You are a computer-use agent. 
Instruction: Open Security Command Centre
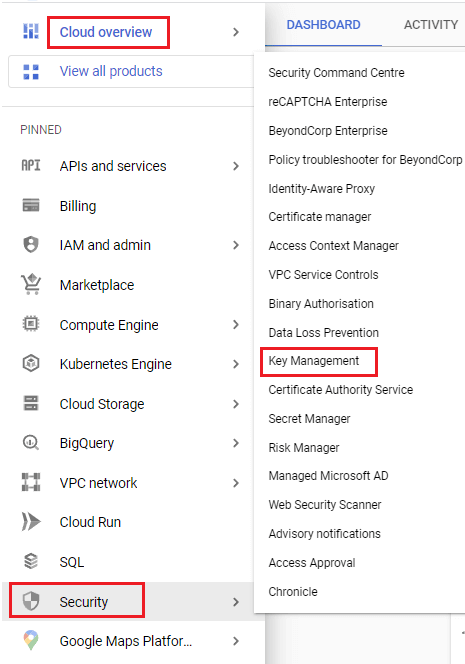(x=336, y=73)
